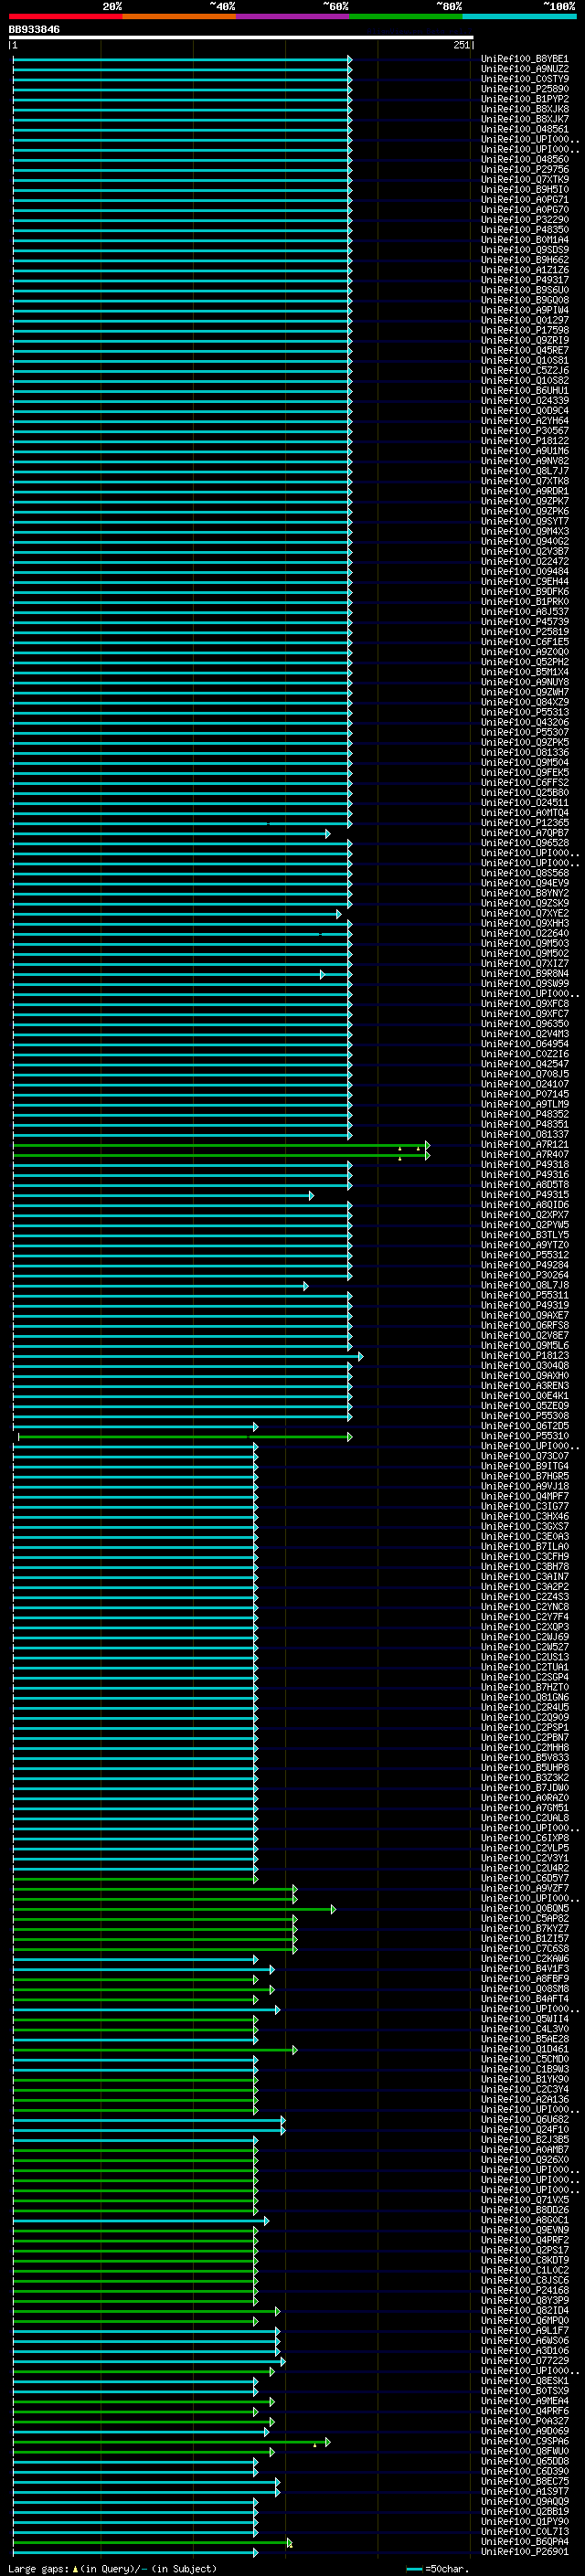Select the label UniRef100_B3TLY5

[525, 1235]
